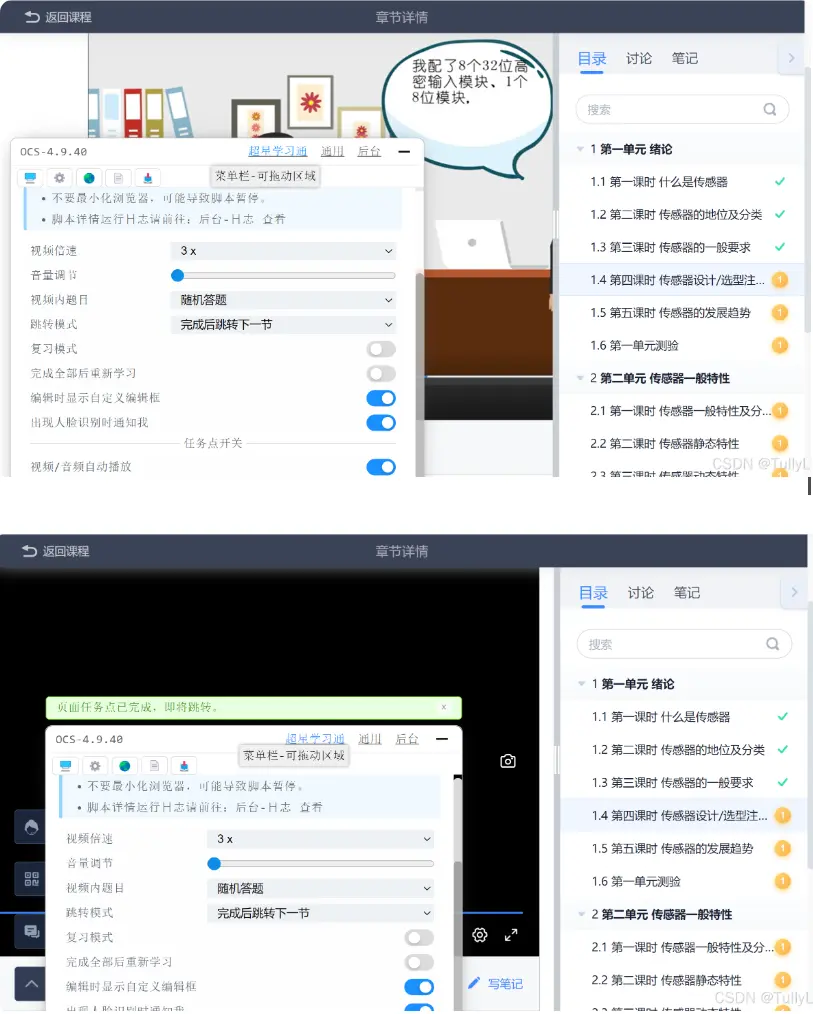Switch to the 笔记 tab in the lower capture
Image resolution: width=813 pixels, height=1014 pixels.
pos(687,593)
